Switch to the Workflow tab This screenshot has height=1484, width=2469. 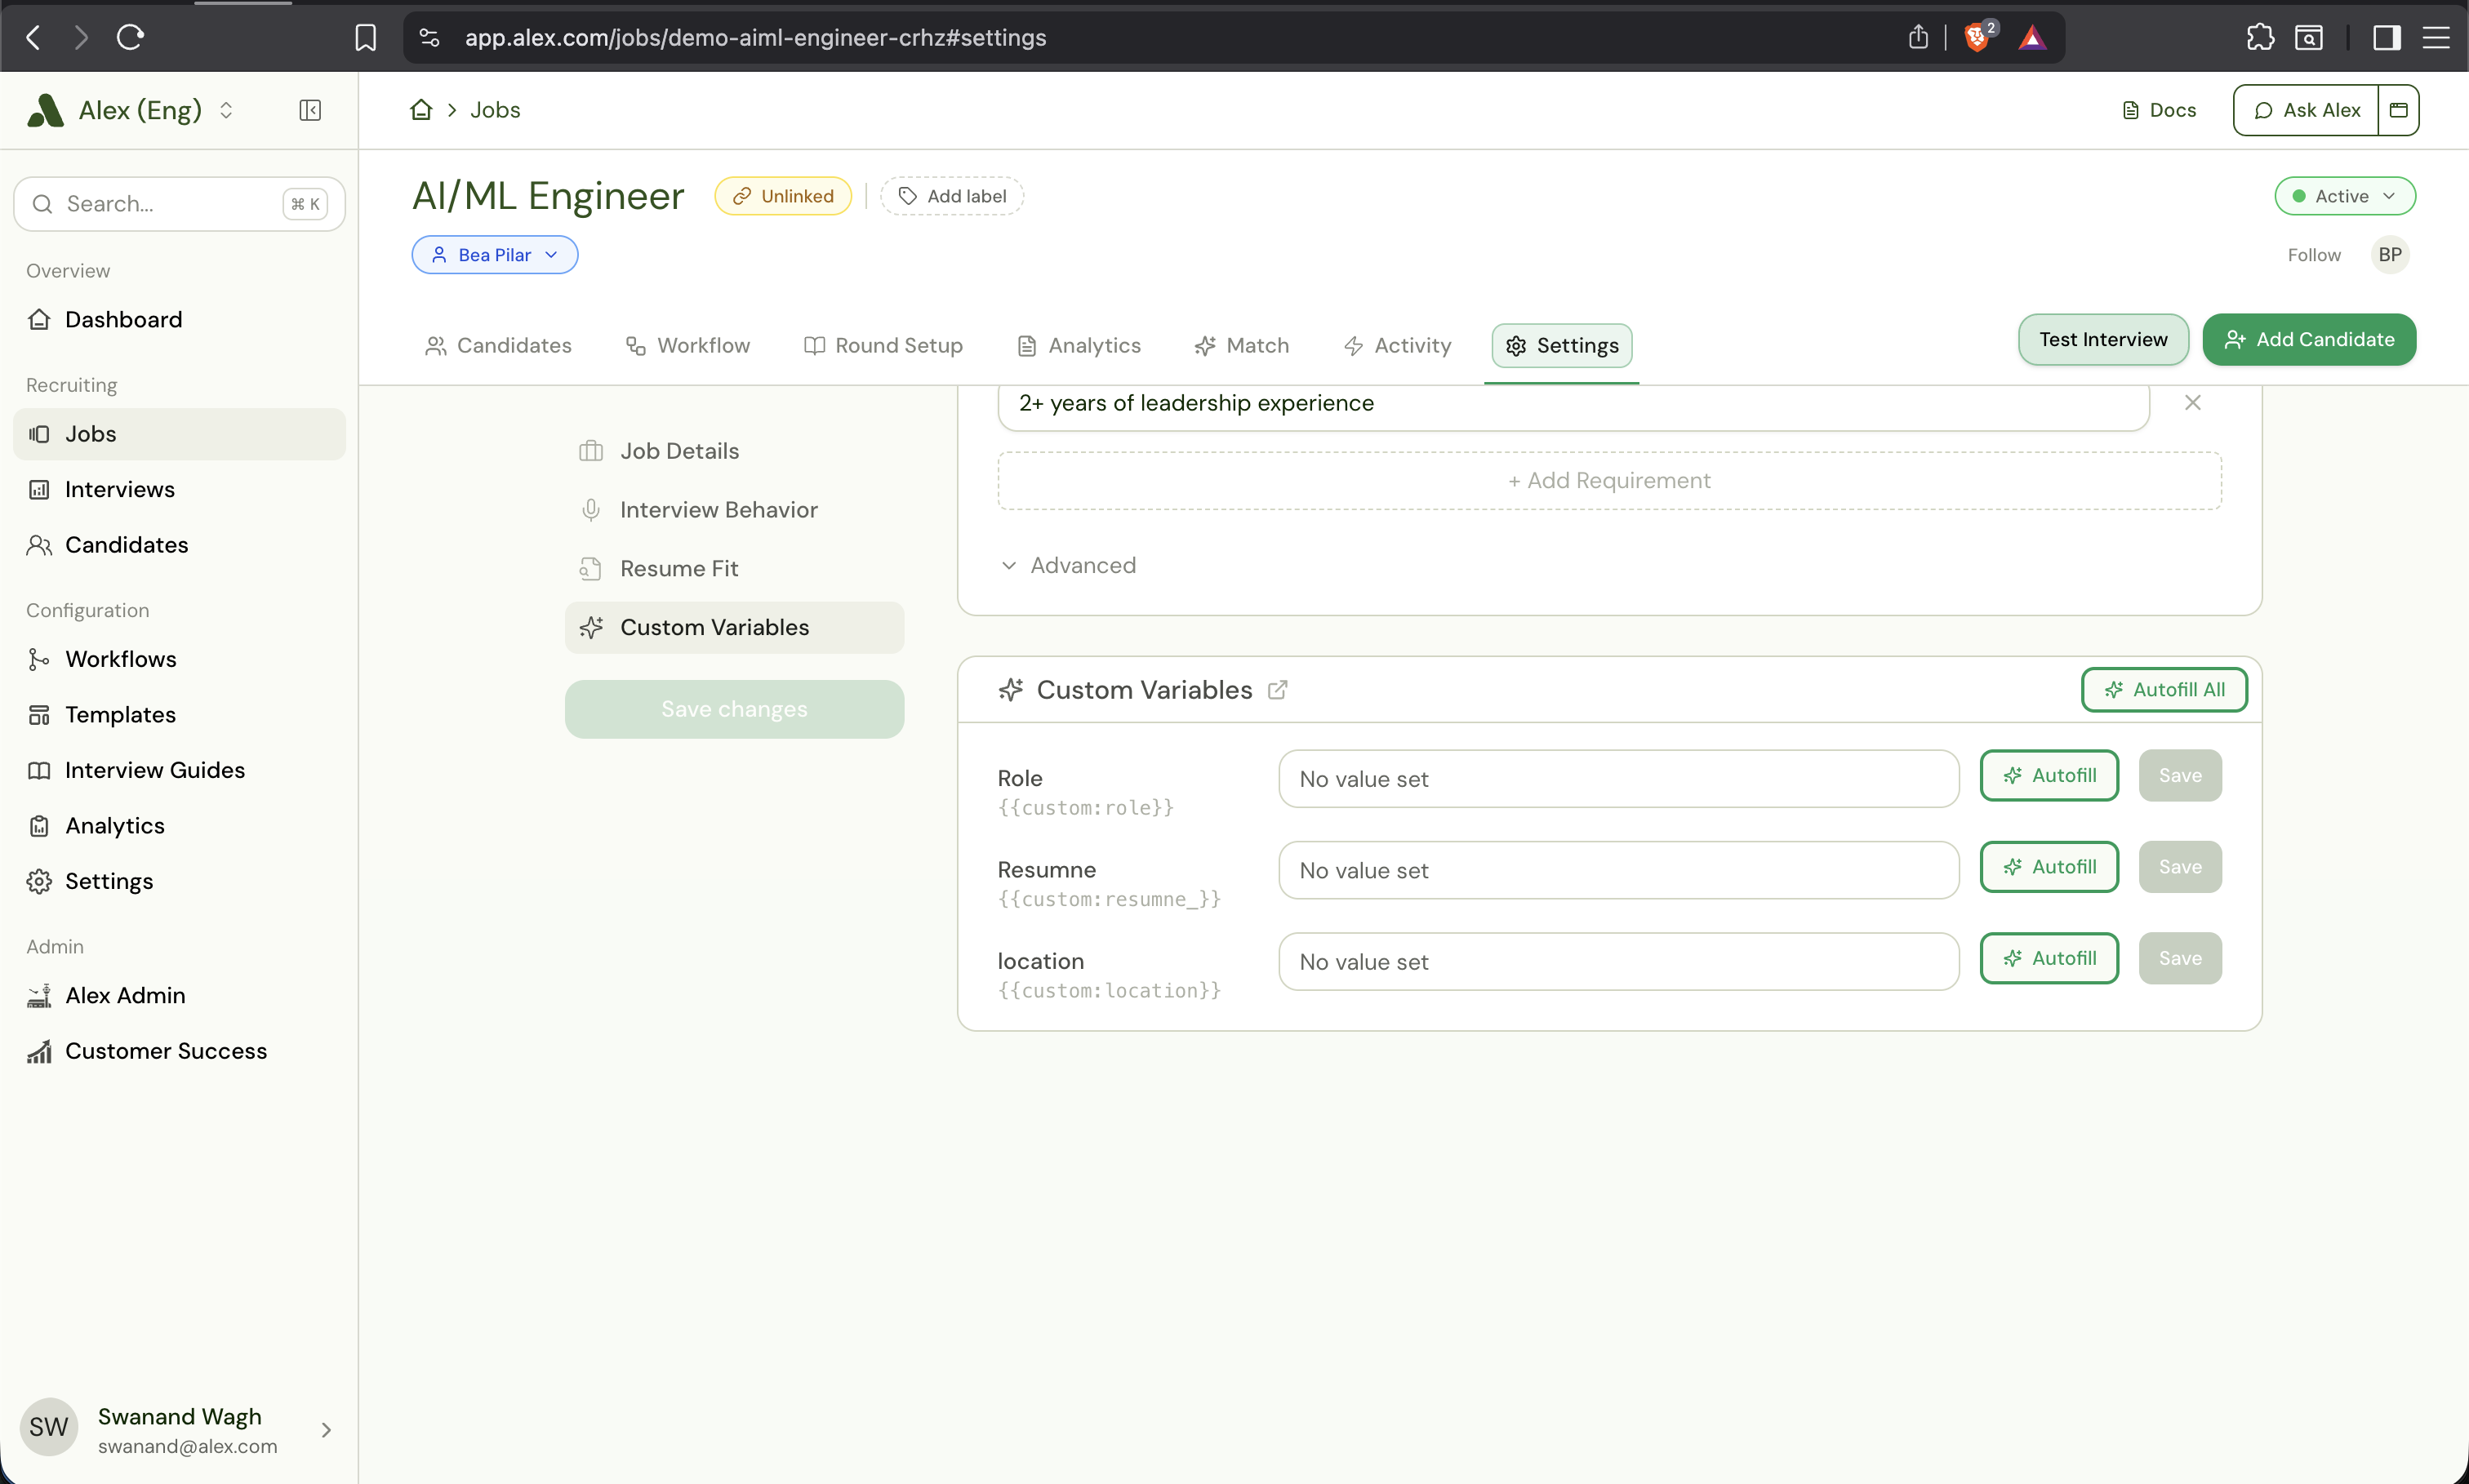pyautogui.click(x=688, y=346)
